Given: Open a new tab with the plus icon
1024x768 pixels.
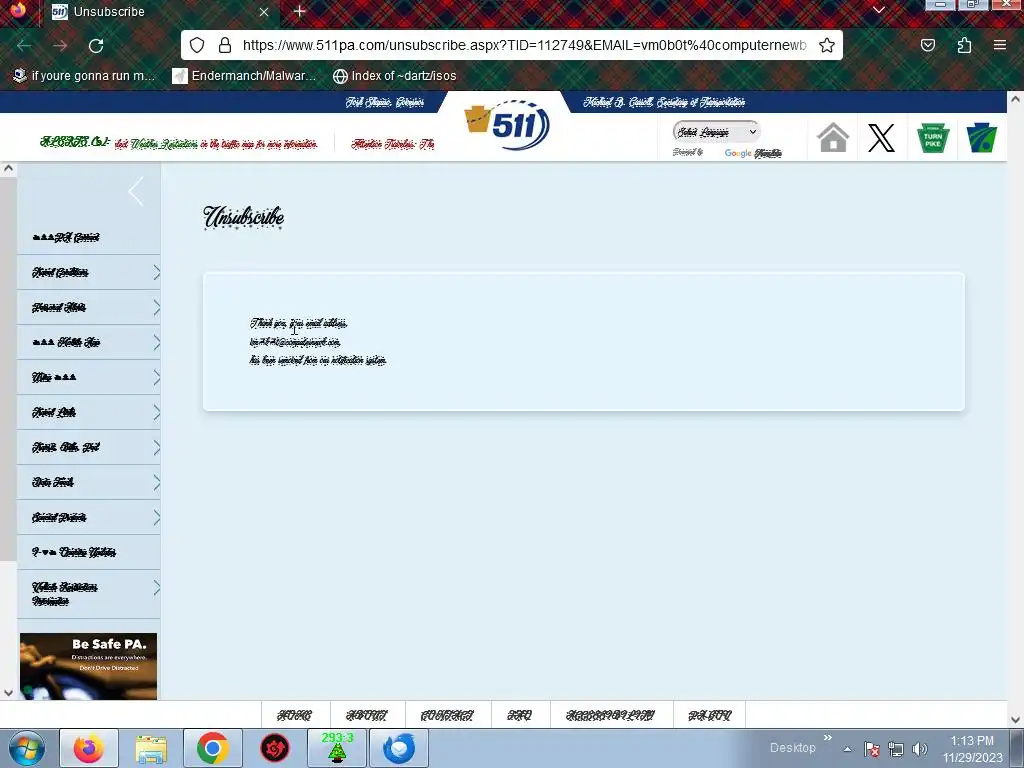Looking at the screenshot, I should [x=300, y=11].
